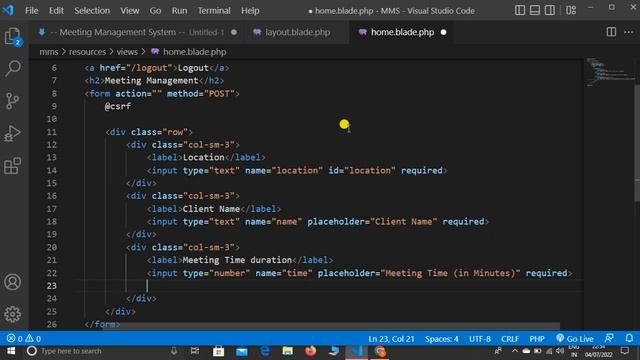Click "Client Name" label text line 17

(x=211, y=209)
